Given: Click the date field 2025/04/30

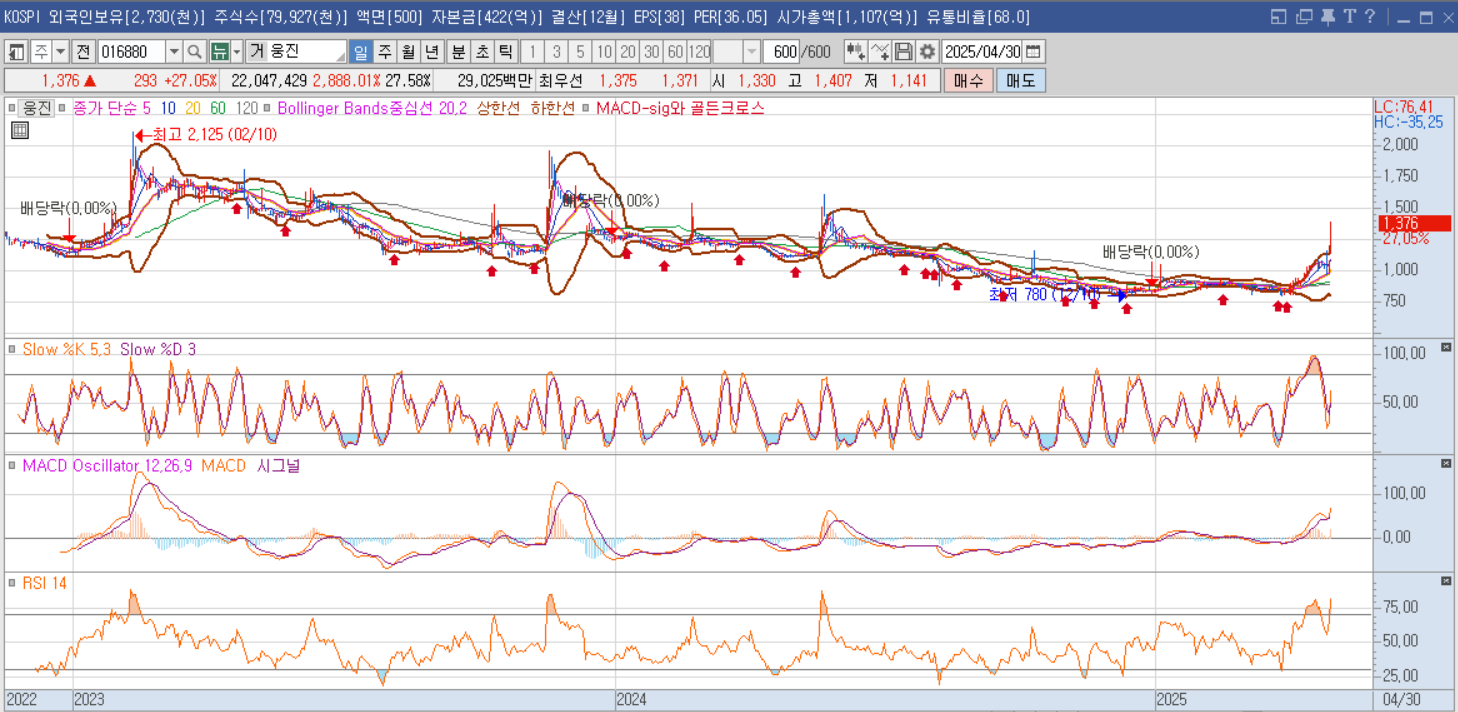Looking at the screenshot, I should (x=982, y=52).
